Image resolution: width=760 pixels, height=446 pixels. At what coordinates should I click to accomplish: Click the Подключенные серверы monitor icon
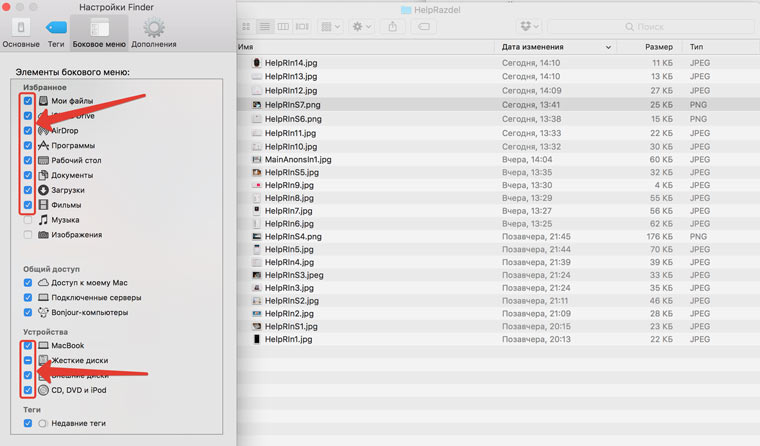tap(43, 297)
